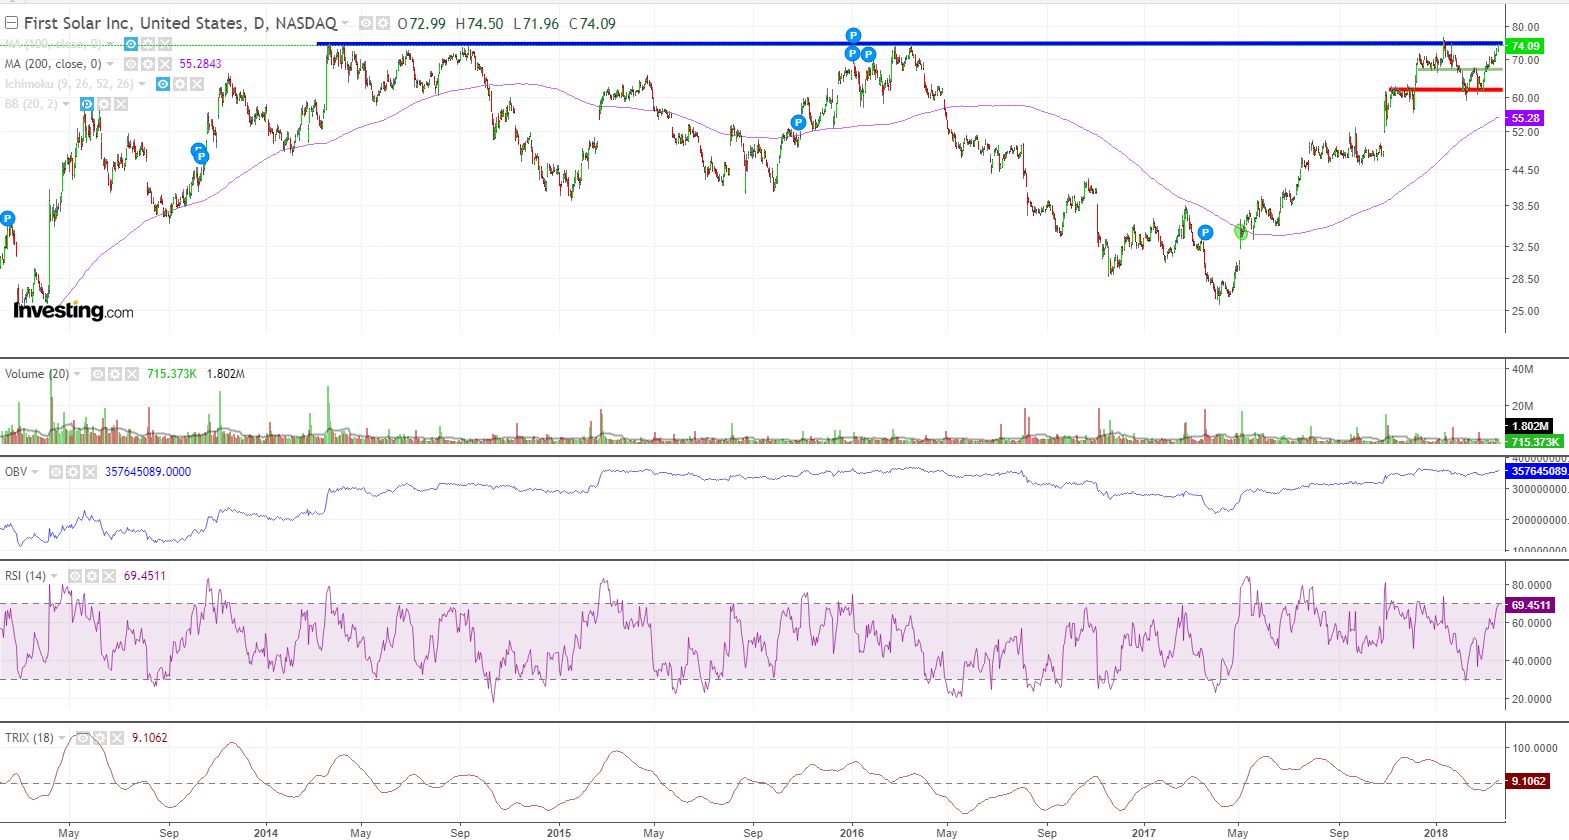This screenshot has height=840, width=1569.
Task: Click the 9.1062 TRIX label on axis
Action: [x=1528, y=781]
